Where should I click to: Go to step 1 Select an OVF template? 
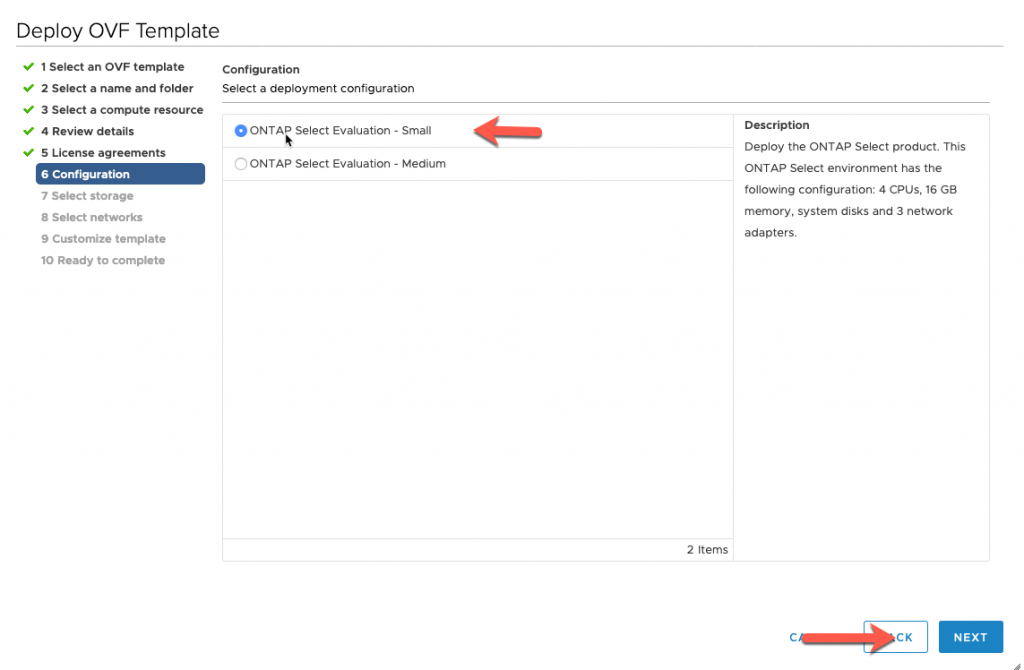point(112,67)
